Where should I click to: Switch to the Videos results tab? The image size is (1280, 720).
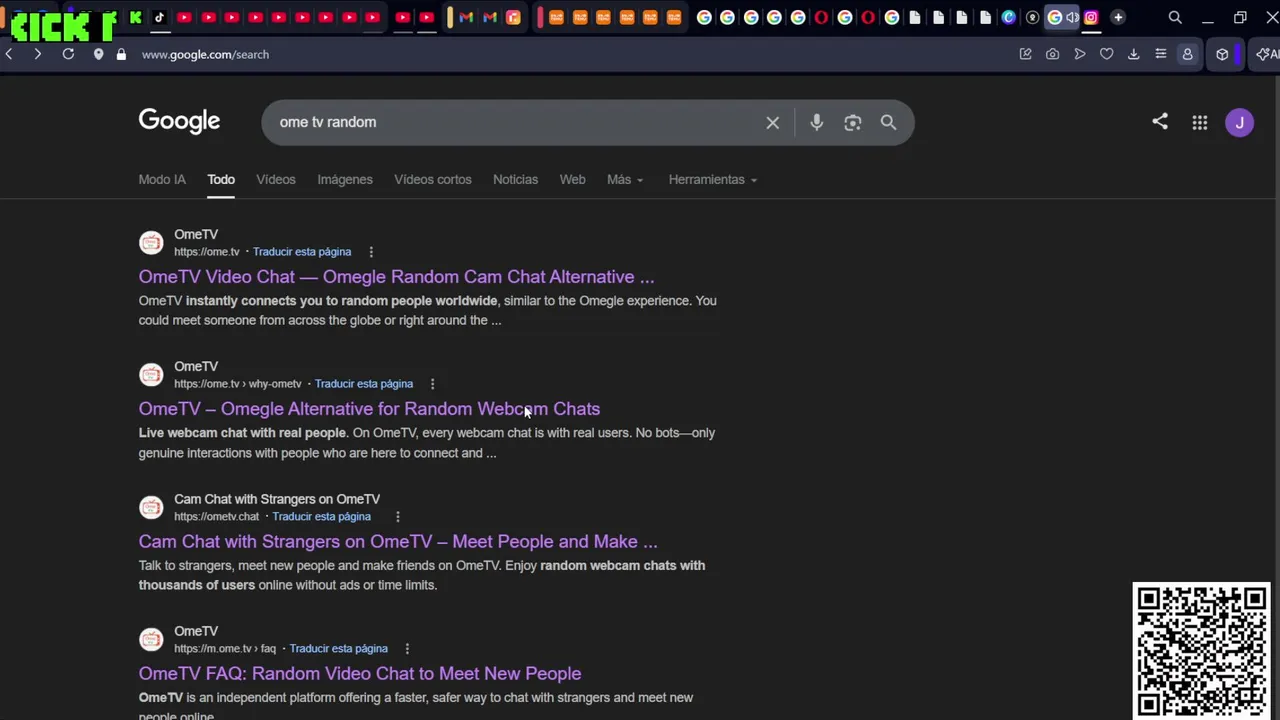[x=276, y=179]
